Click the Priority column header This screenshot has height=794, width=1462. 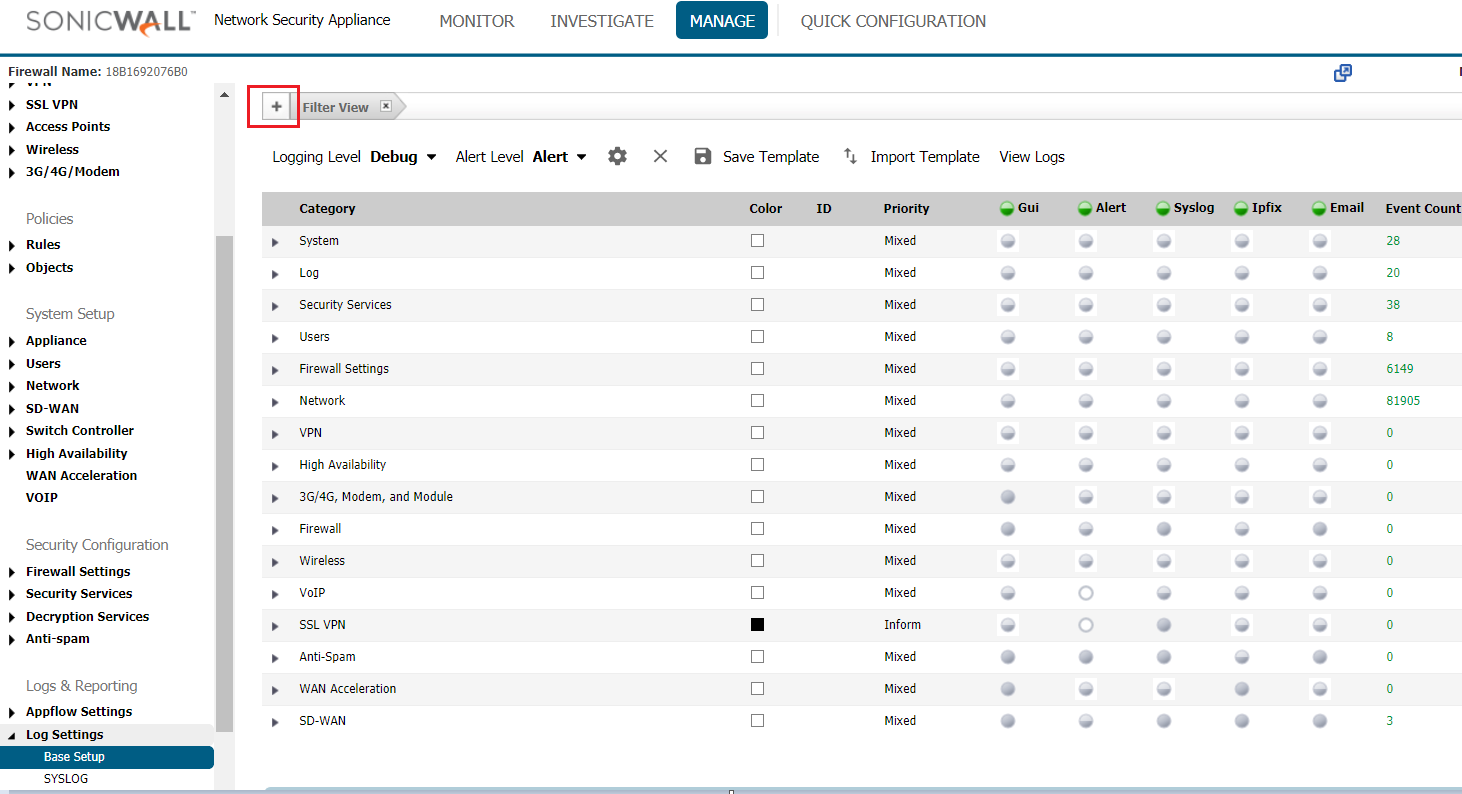[906, 209]
